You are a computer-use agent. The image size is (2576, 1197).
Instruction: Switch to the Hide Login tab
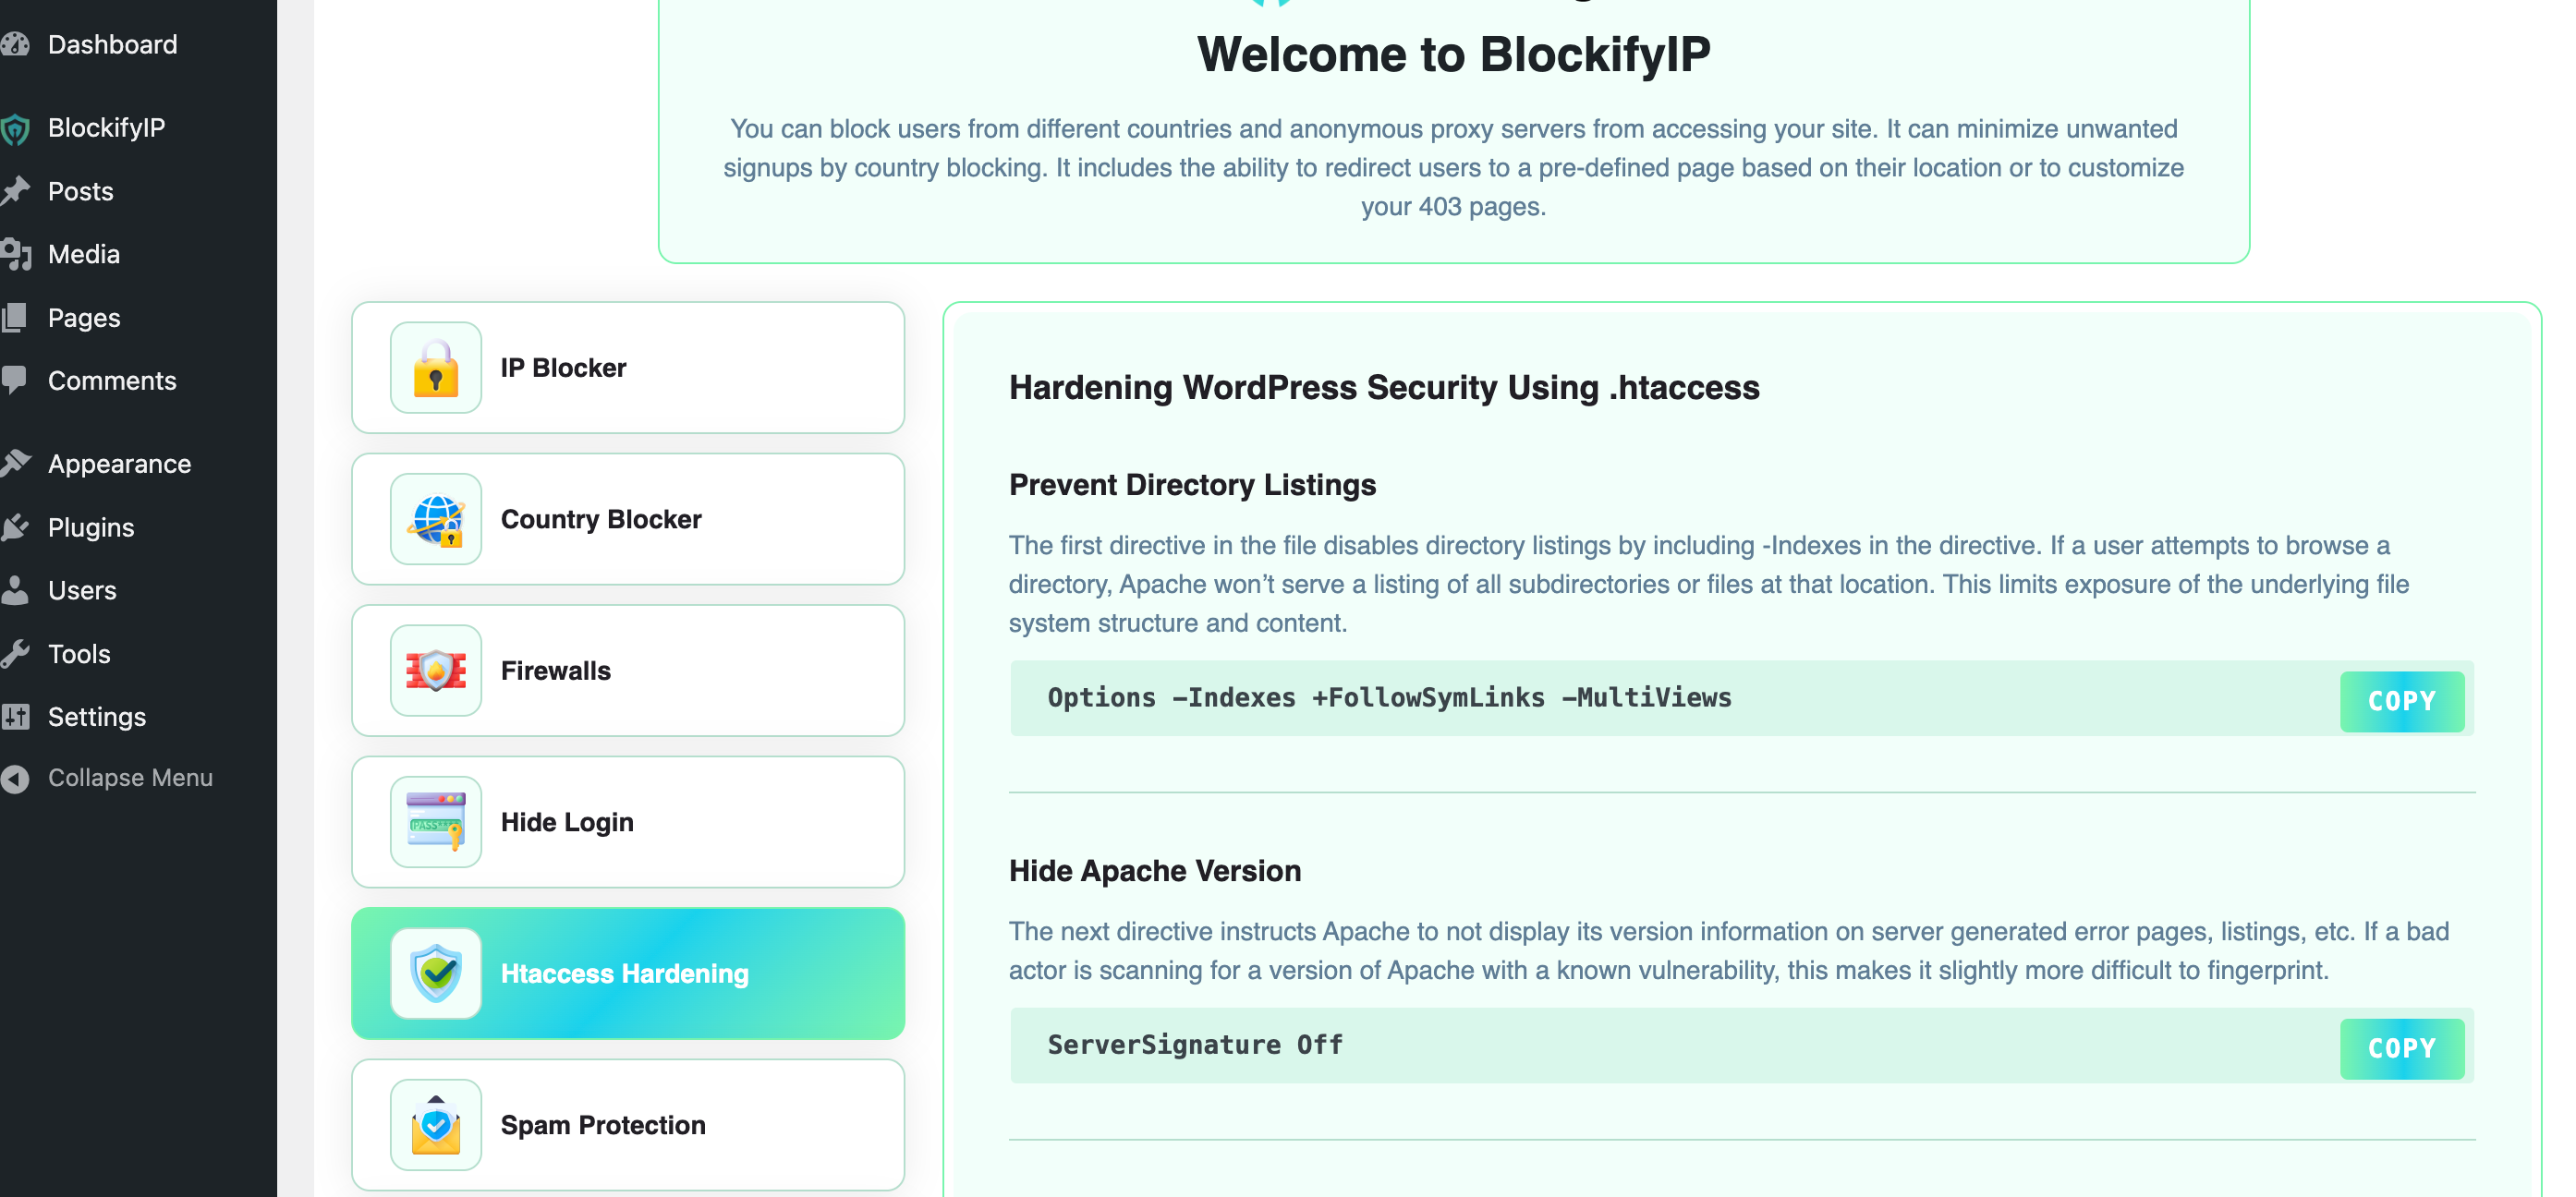(628, 822)
